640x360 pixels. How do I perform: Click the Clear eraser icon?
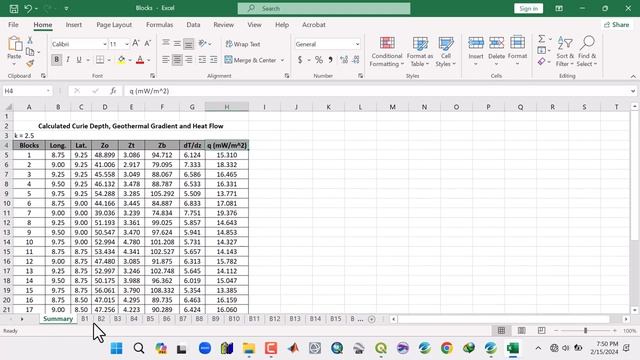[542, 62]
